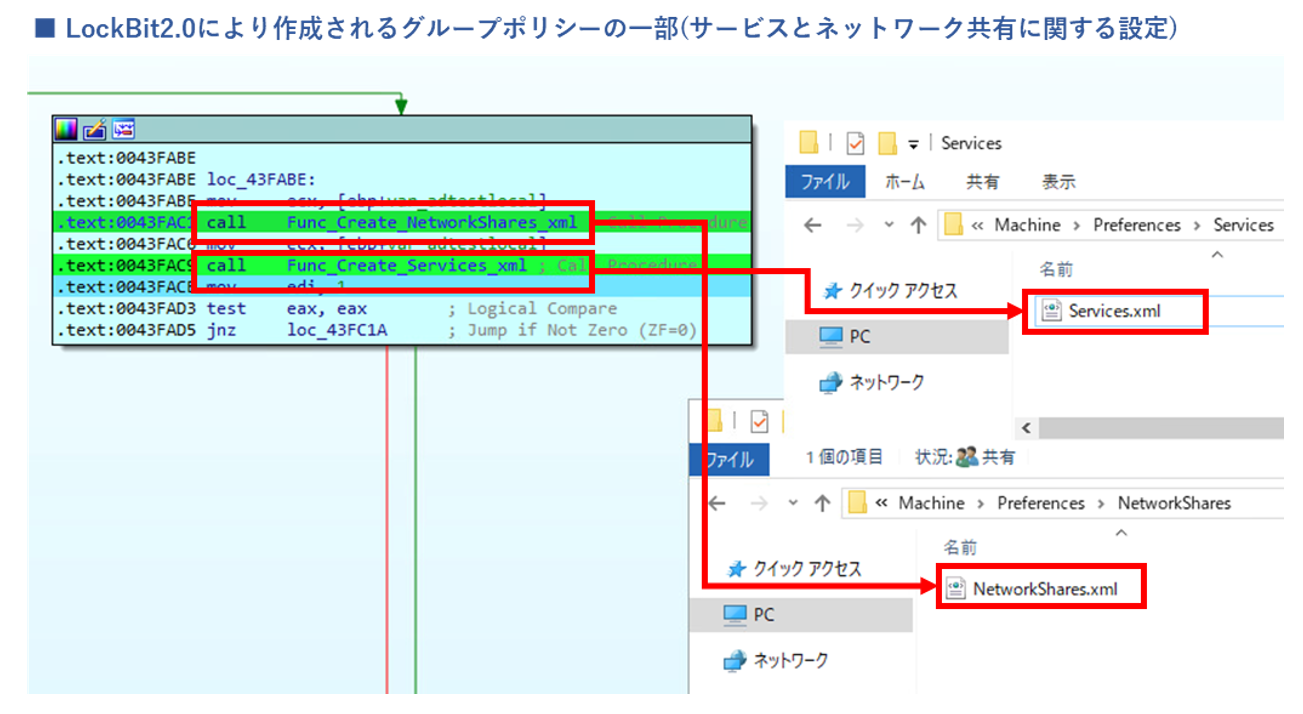The image size is (1303, 714).
Task: Open クイック アクセス in the Services window
Action: tap(890, 291)
